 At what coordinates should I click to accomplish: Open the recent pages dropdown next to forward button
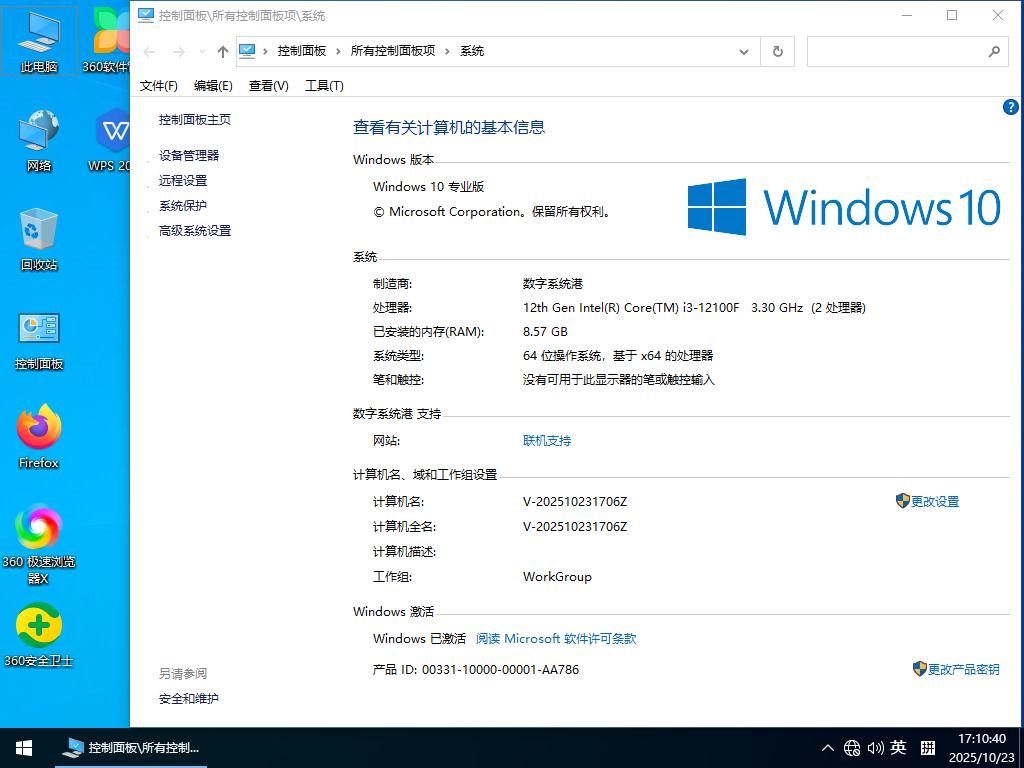click(x=202, y=51)
